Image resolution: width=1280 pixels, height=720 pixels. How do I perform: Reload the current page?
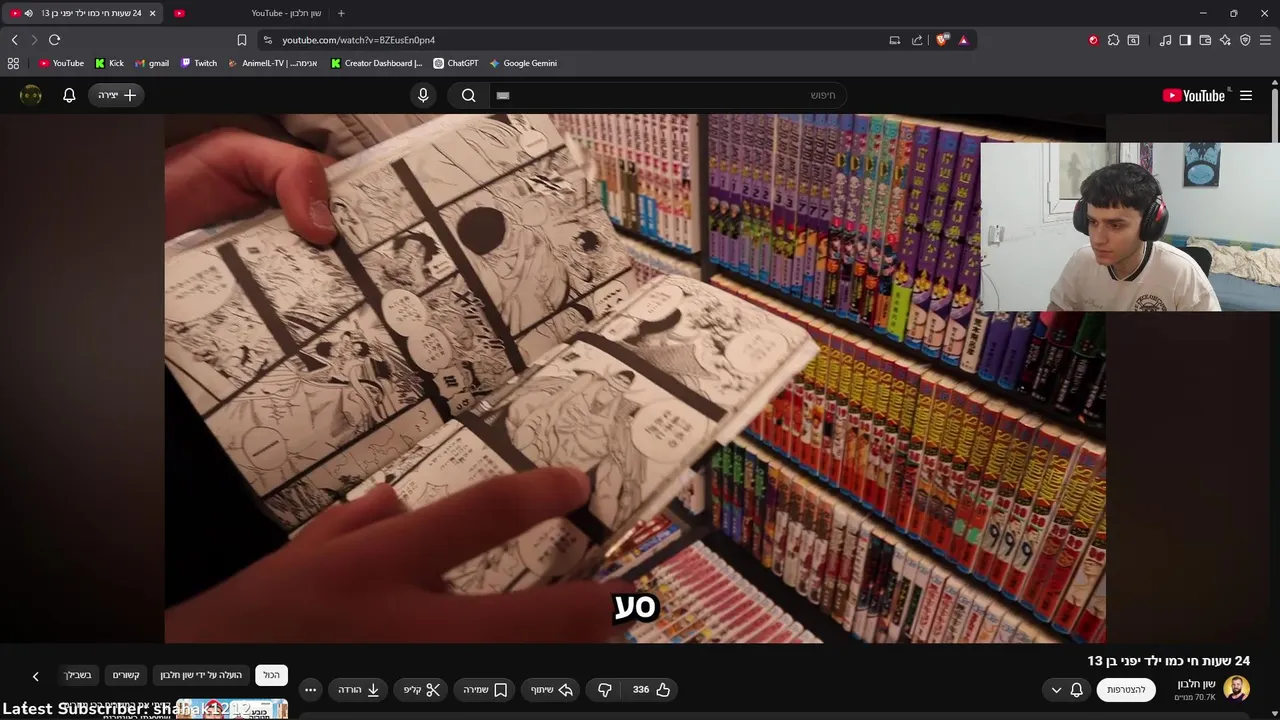54,40
